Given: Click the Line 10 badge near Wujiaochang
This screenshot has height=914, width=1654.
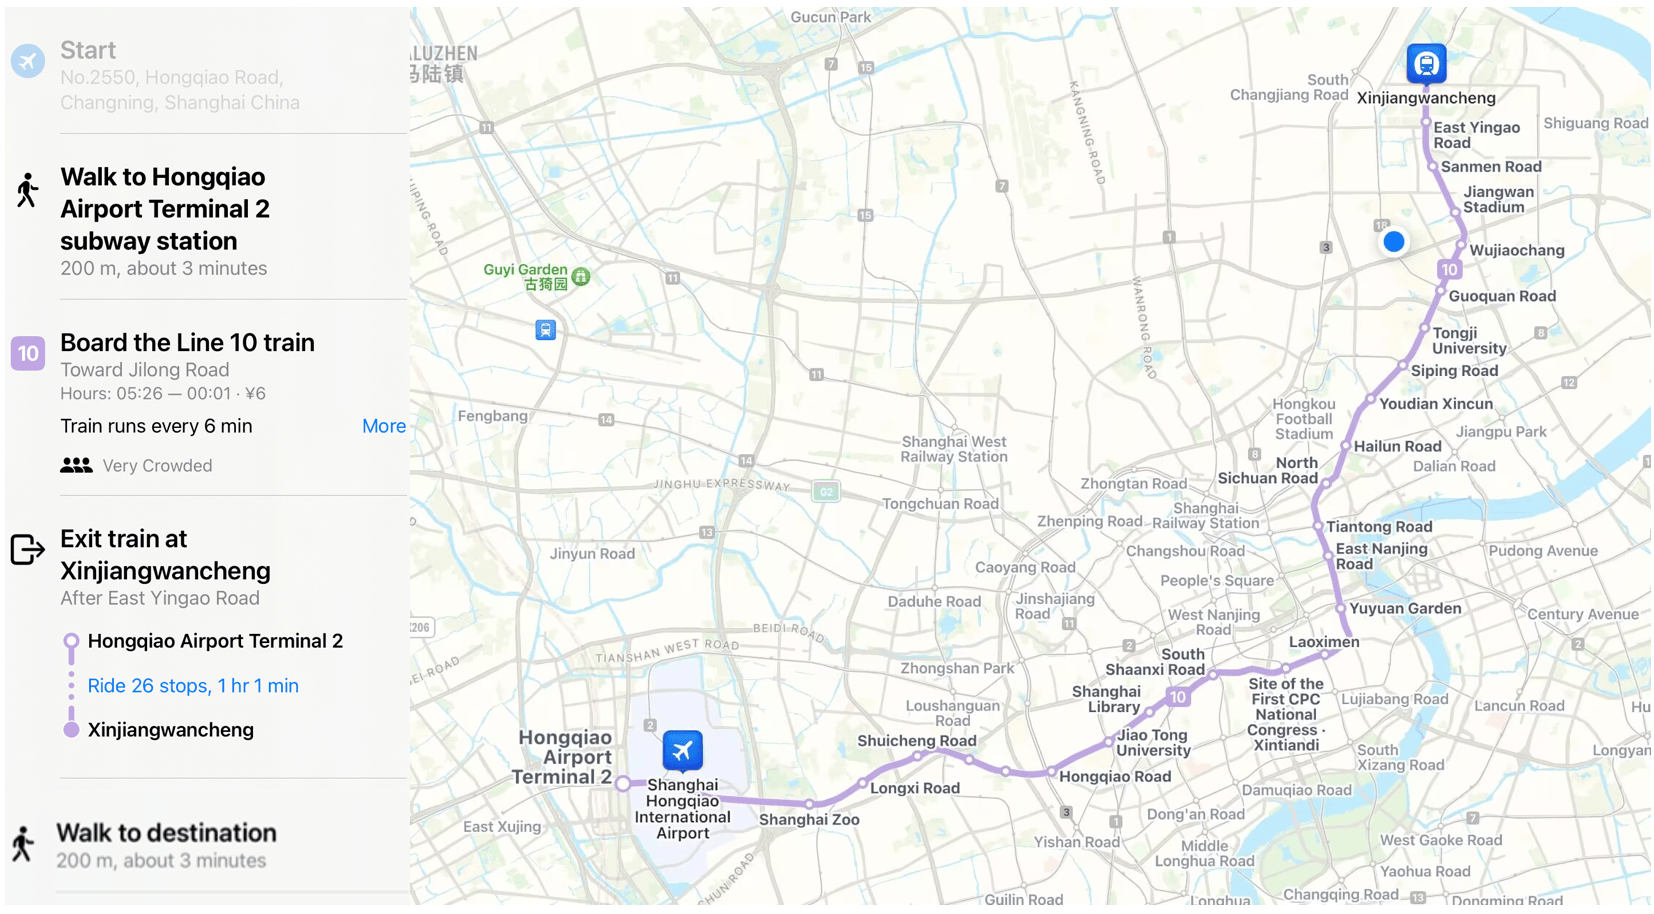Looking at the screenshot, I should (x=1449, y=269).
